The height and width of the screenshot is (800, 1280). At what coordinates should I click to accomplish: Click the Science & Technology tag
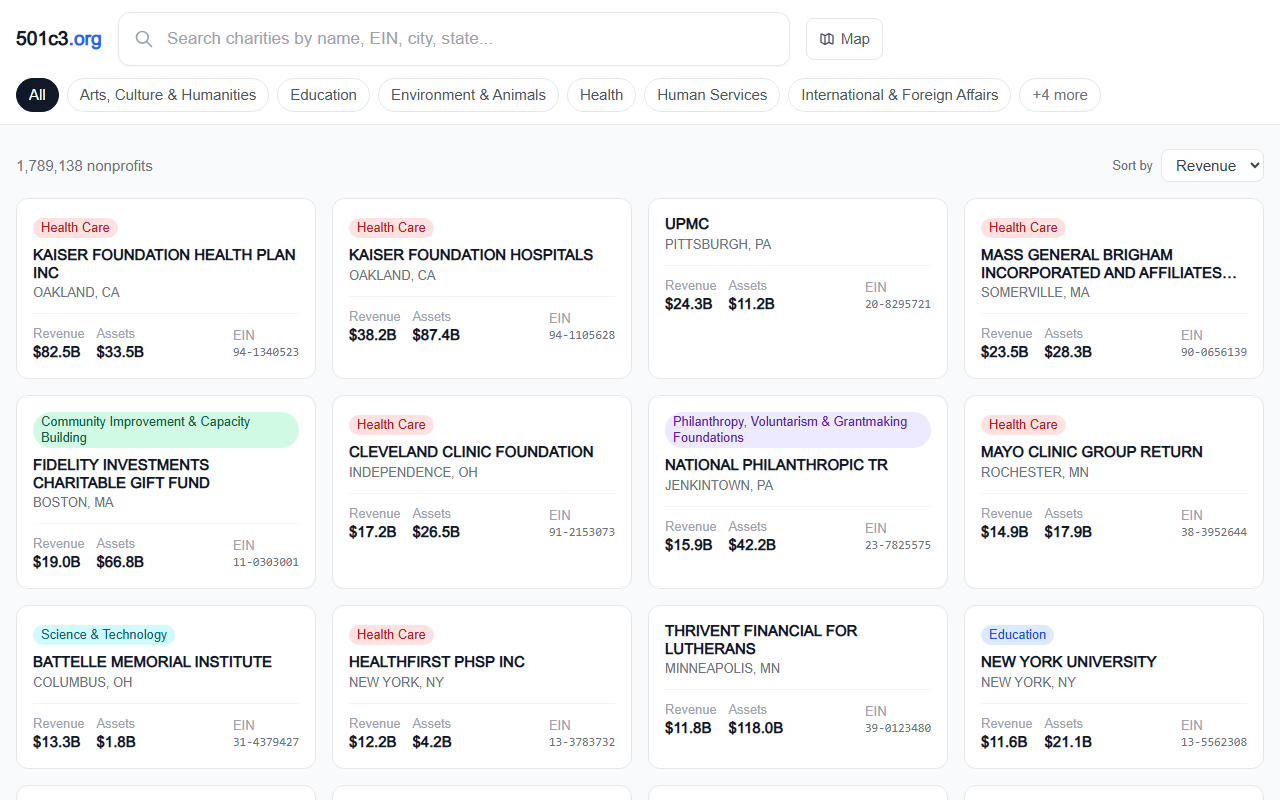coord(104,635)
